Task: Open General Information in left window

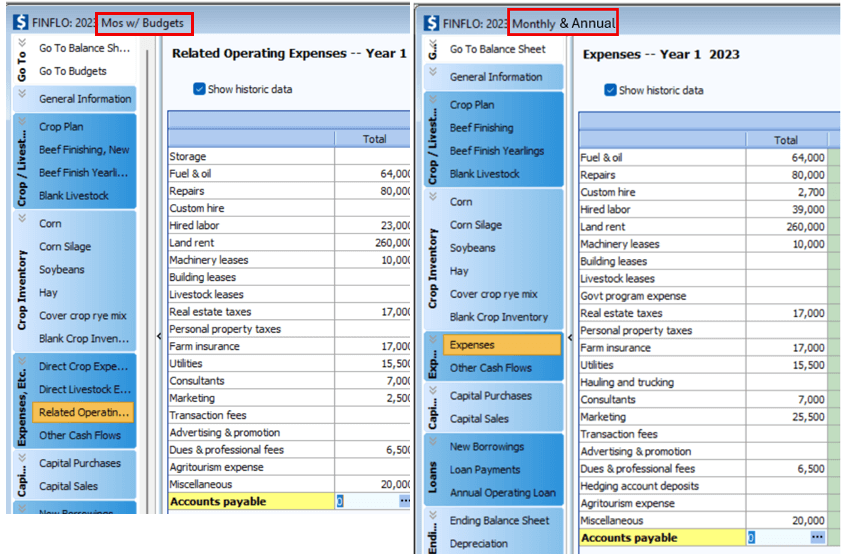Action: [x=85, y=99]
